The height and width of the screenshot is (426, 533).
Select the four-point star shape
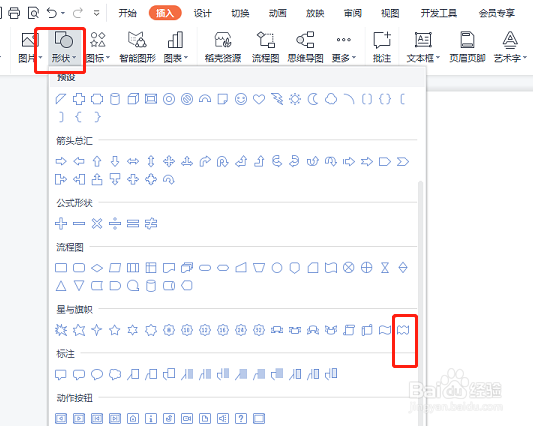(97, 330)
